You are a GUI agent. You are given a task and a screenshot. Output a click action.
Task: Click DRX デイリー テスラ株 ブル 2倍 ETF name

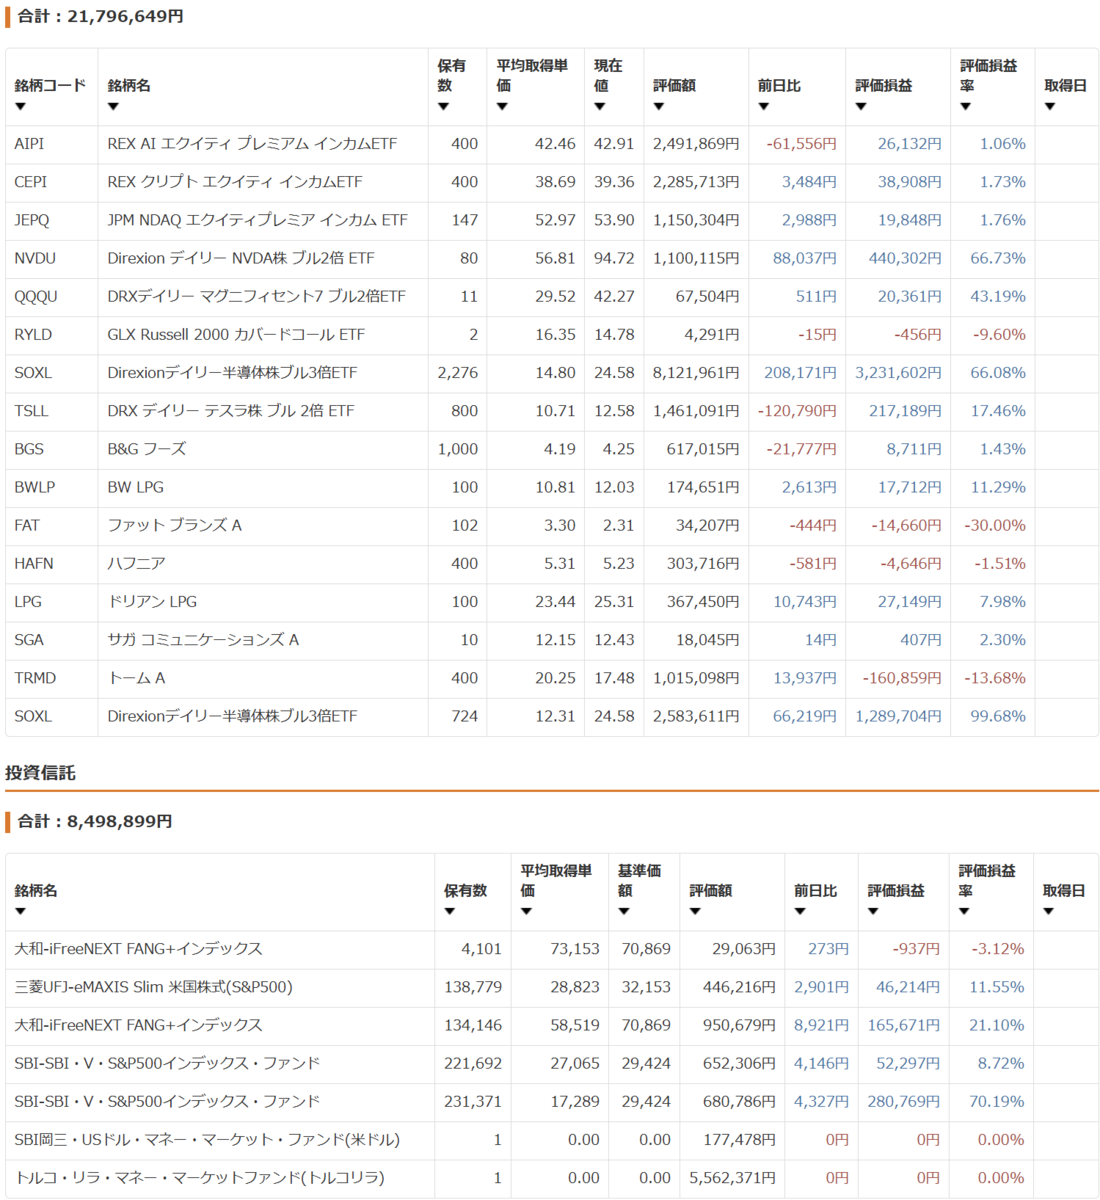click(x=231, y=411)
